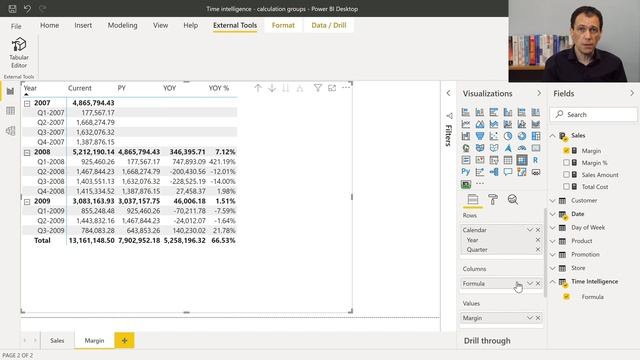Save the report with the disk icon
The height and width of the screenshot is (360, 640).
(x=12, y=9)
